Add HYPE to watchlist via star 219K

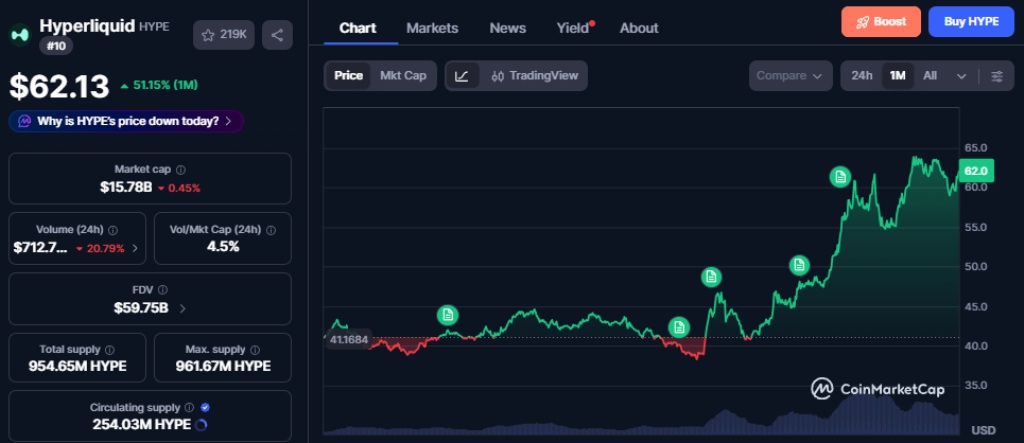click(223, 35)
